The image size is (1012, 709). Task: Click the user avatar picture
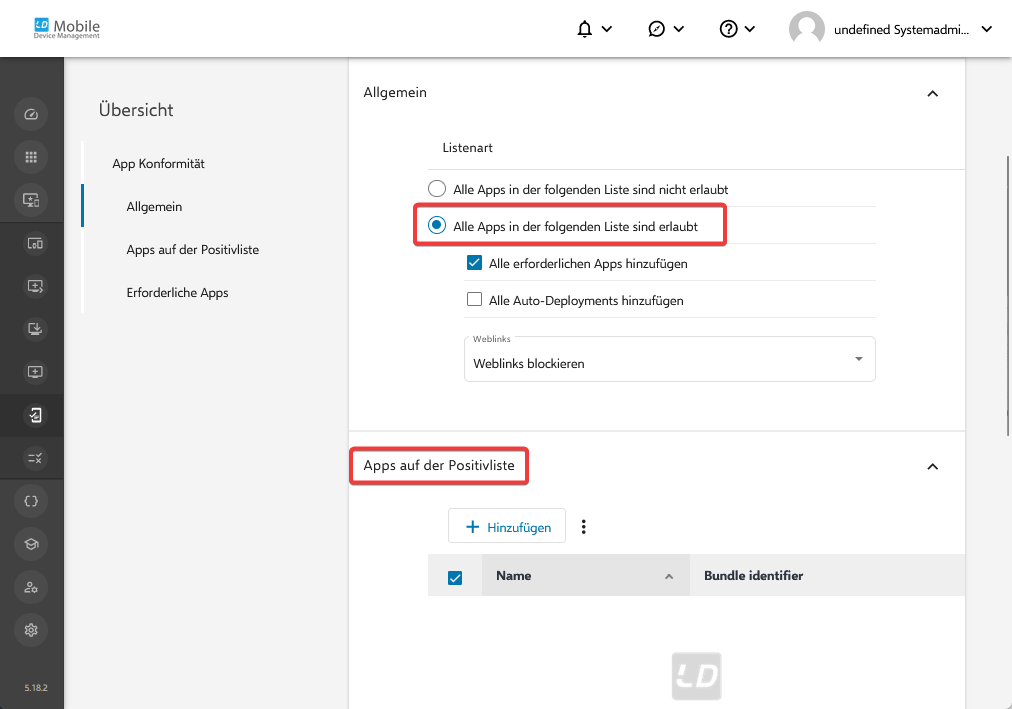(807, 29)
